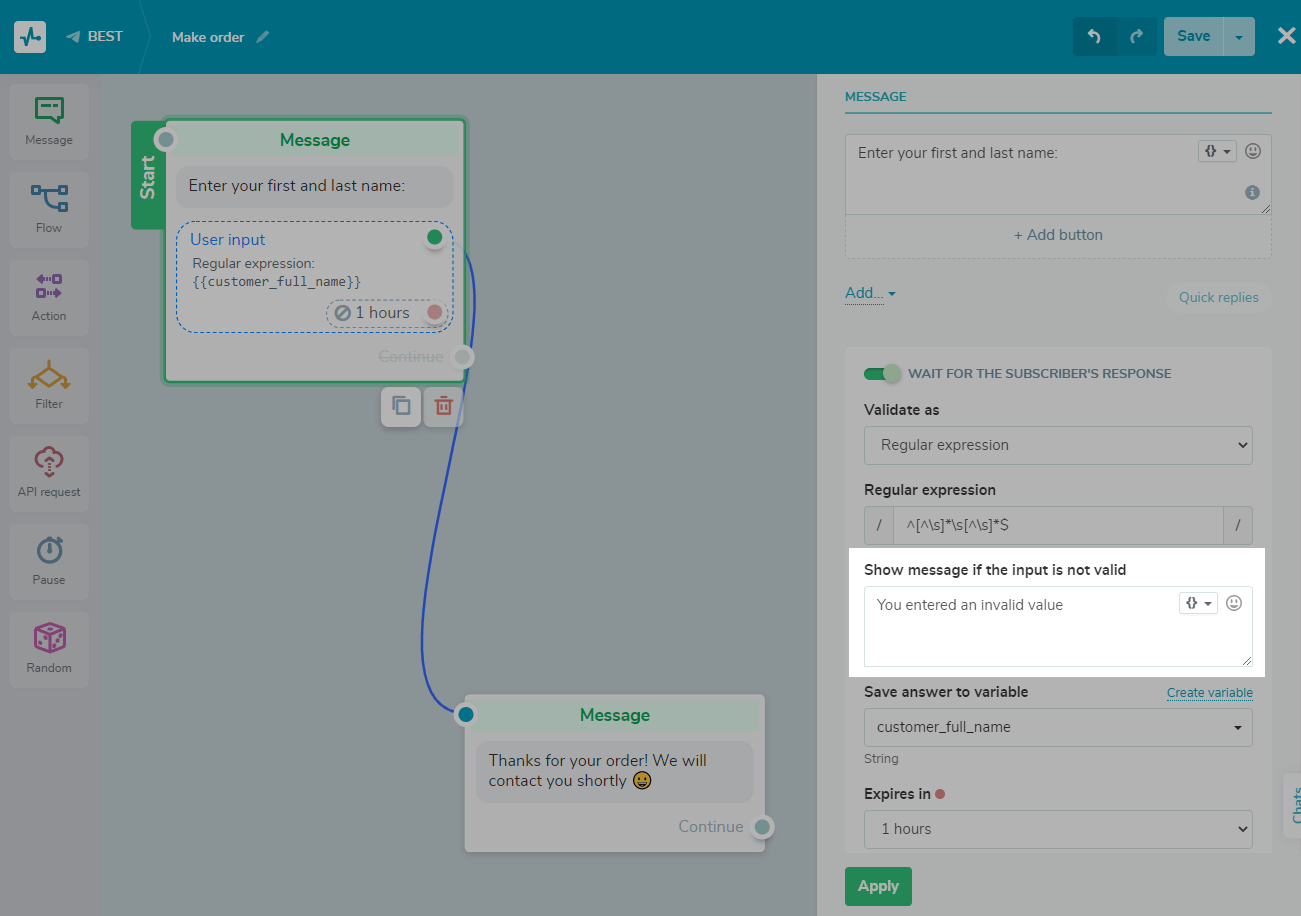Screen dimensions: 1301x916
Task: Undo the last change
Action: click(x=1094, y=36)
